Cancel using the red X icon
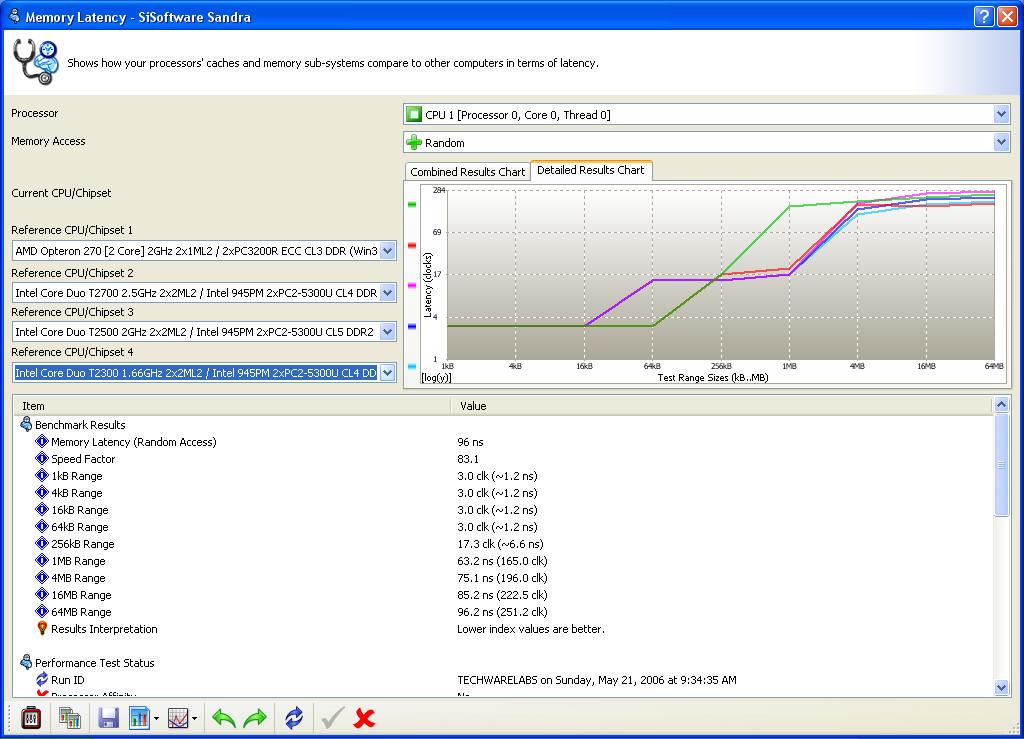Image resolution: width=1024 pixels, height=739 pixels. pyautogui.click(x=364, y=718)
